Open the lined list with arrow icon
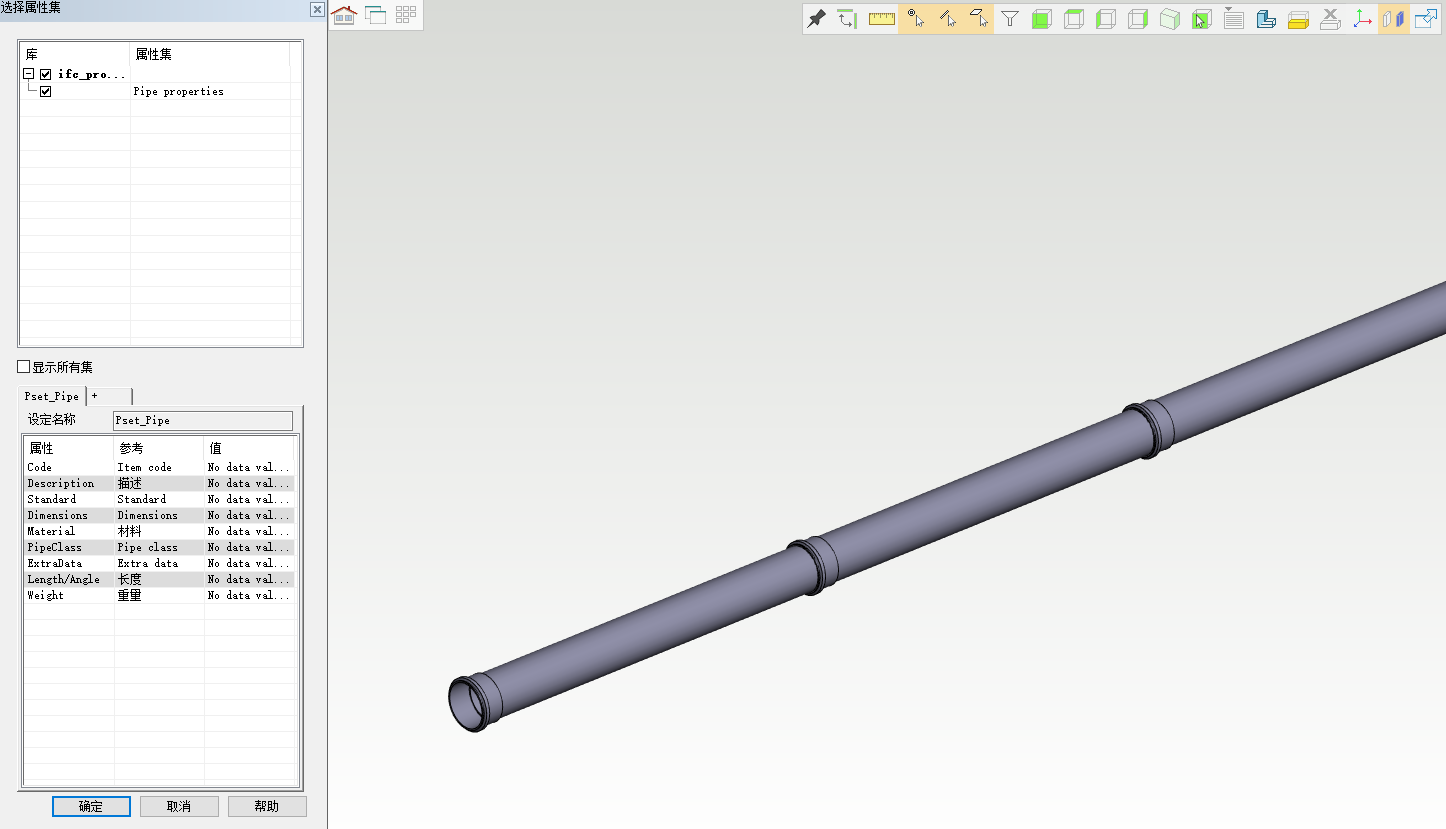The height and width of the screenshot is (829, 1446). pos(1234,19)
